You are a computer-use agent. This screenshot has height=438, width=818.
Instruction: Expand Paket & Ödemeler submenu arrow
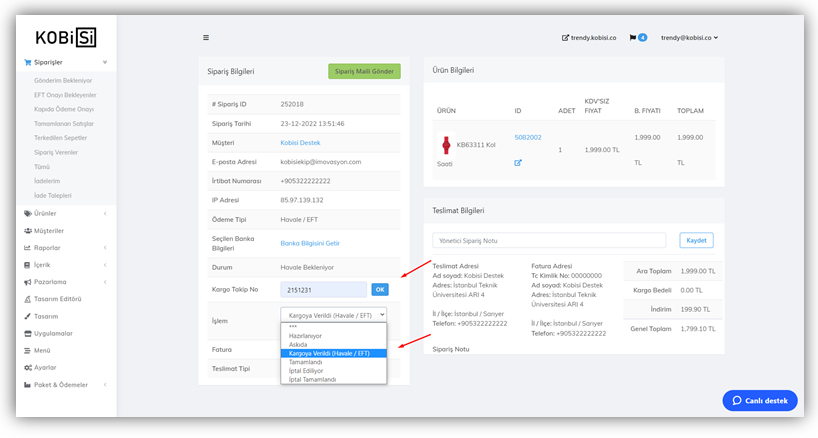pyautogui.click(x=105, y=385)
